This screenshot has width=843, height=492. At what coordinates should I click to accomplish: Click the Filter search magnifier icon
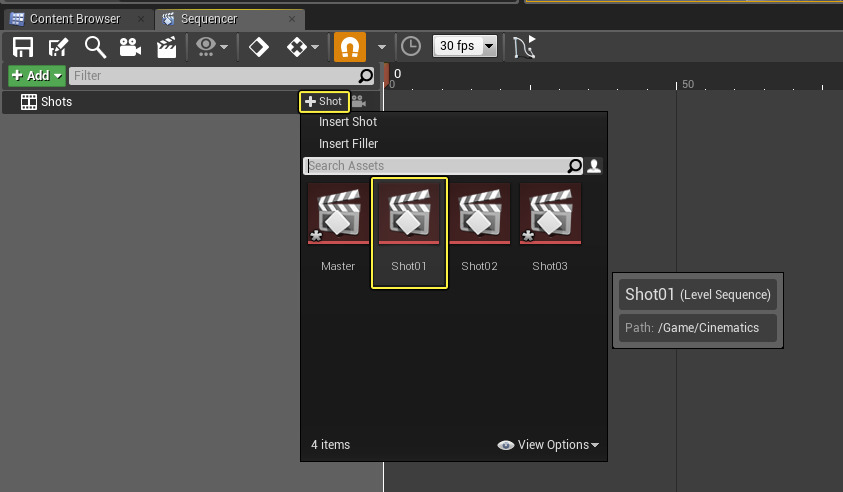tap(366, 76)
